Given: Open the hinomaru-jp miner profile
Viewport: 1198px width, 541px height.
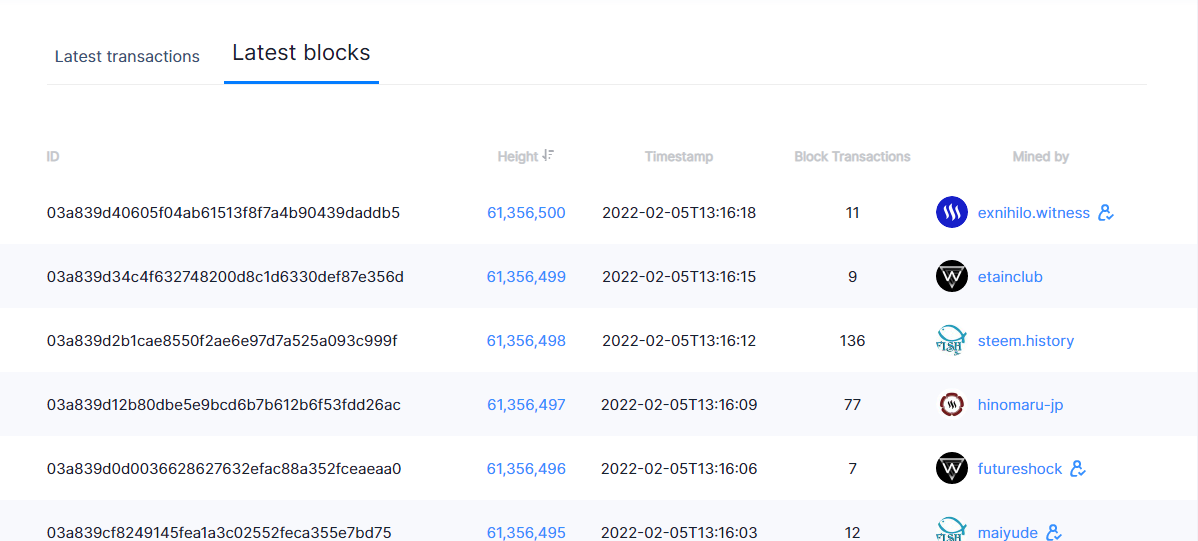Looking at the screenshot, I should 1021,404.
